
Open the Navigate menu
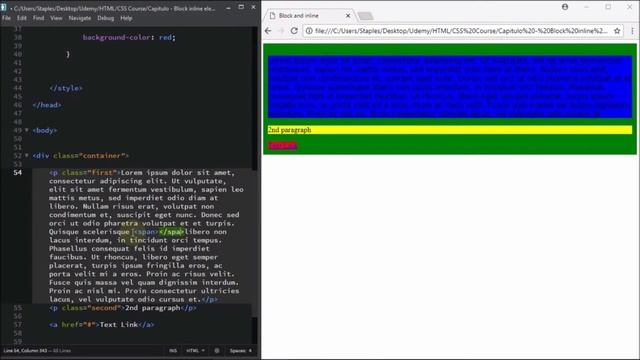[x=80, y=18]
